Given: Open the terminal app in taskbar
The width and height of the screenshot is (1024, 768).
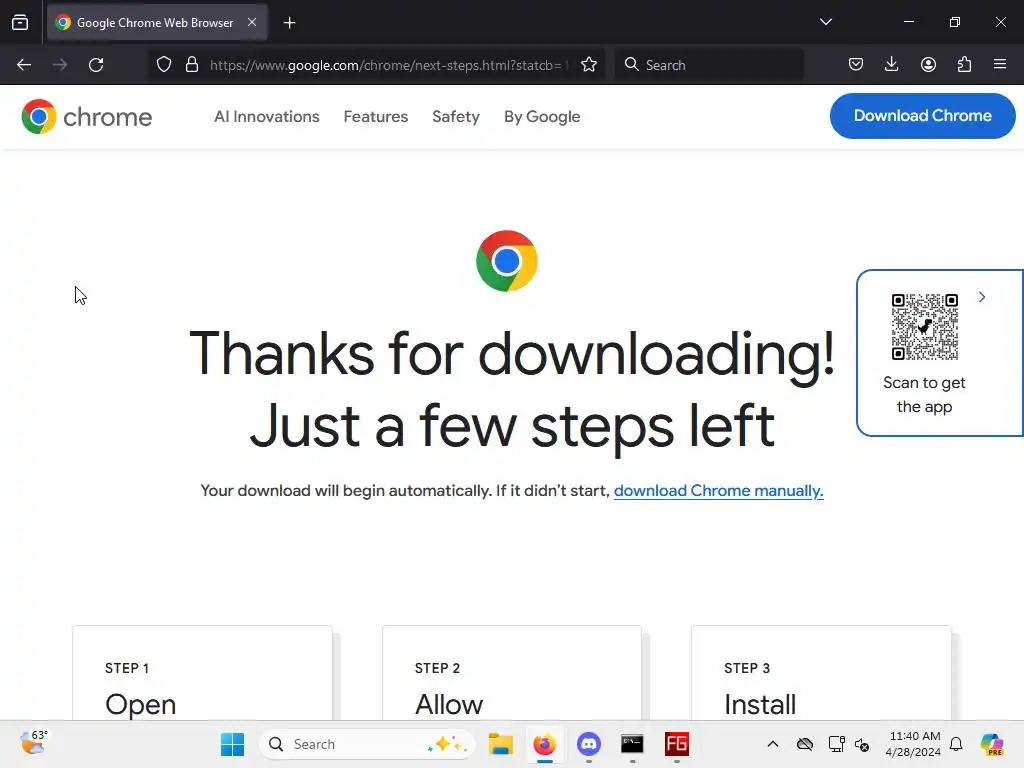Looking at the screenshot, I should [632, 744].
